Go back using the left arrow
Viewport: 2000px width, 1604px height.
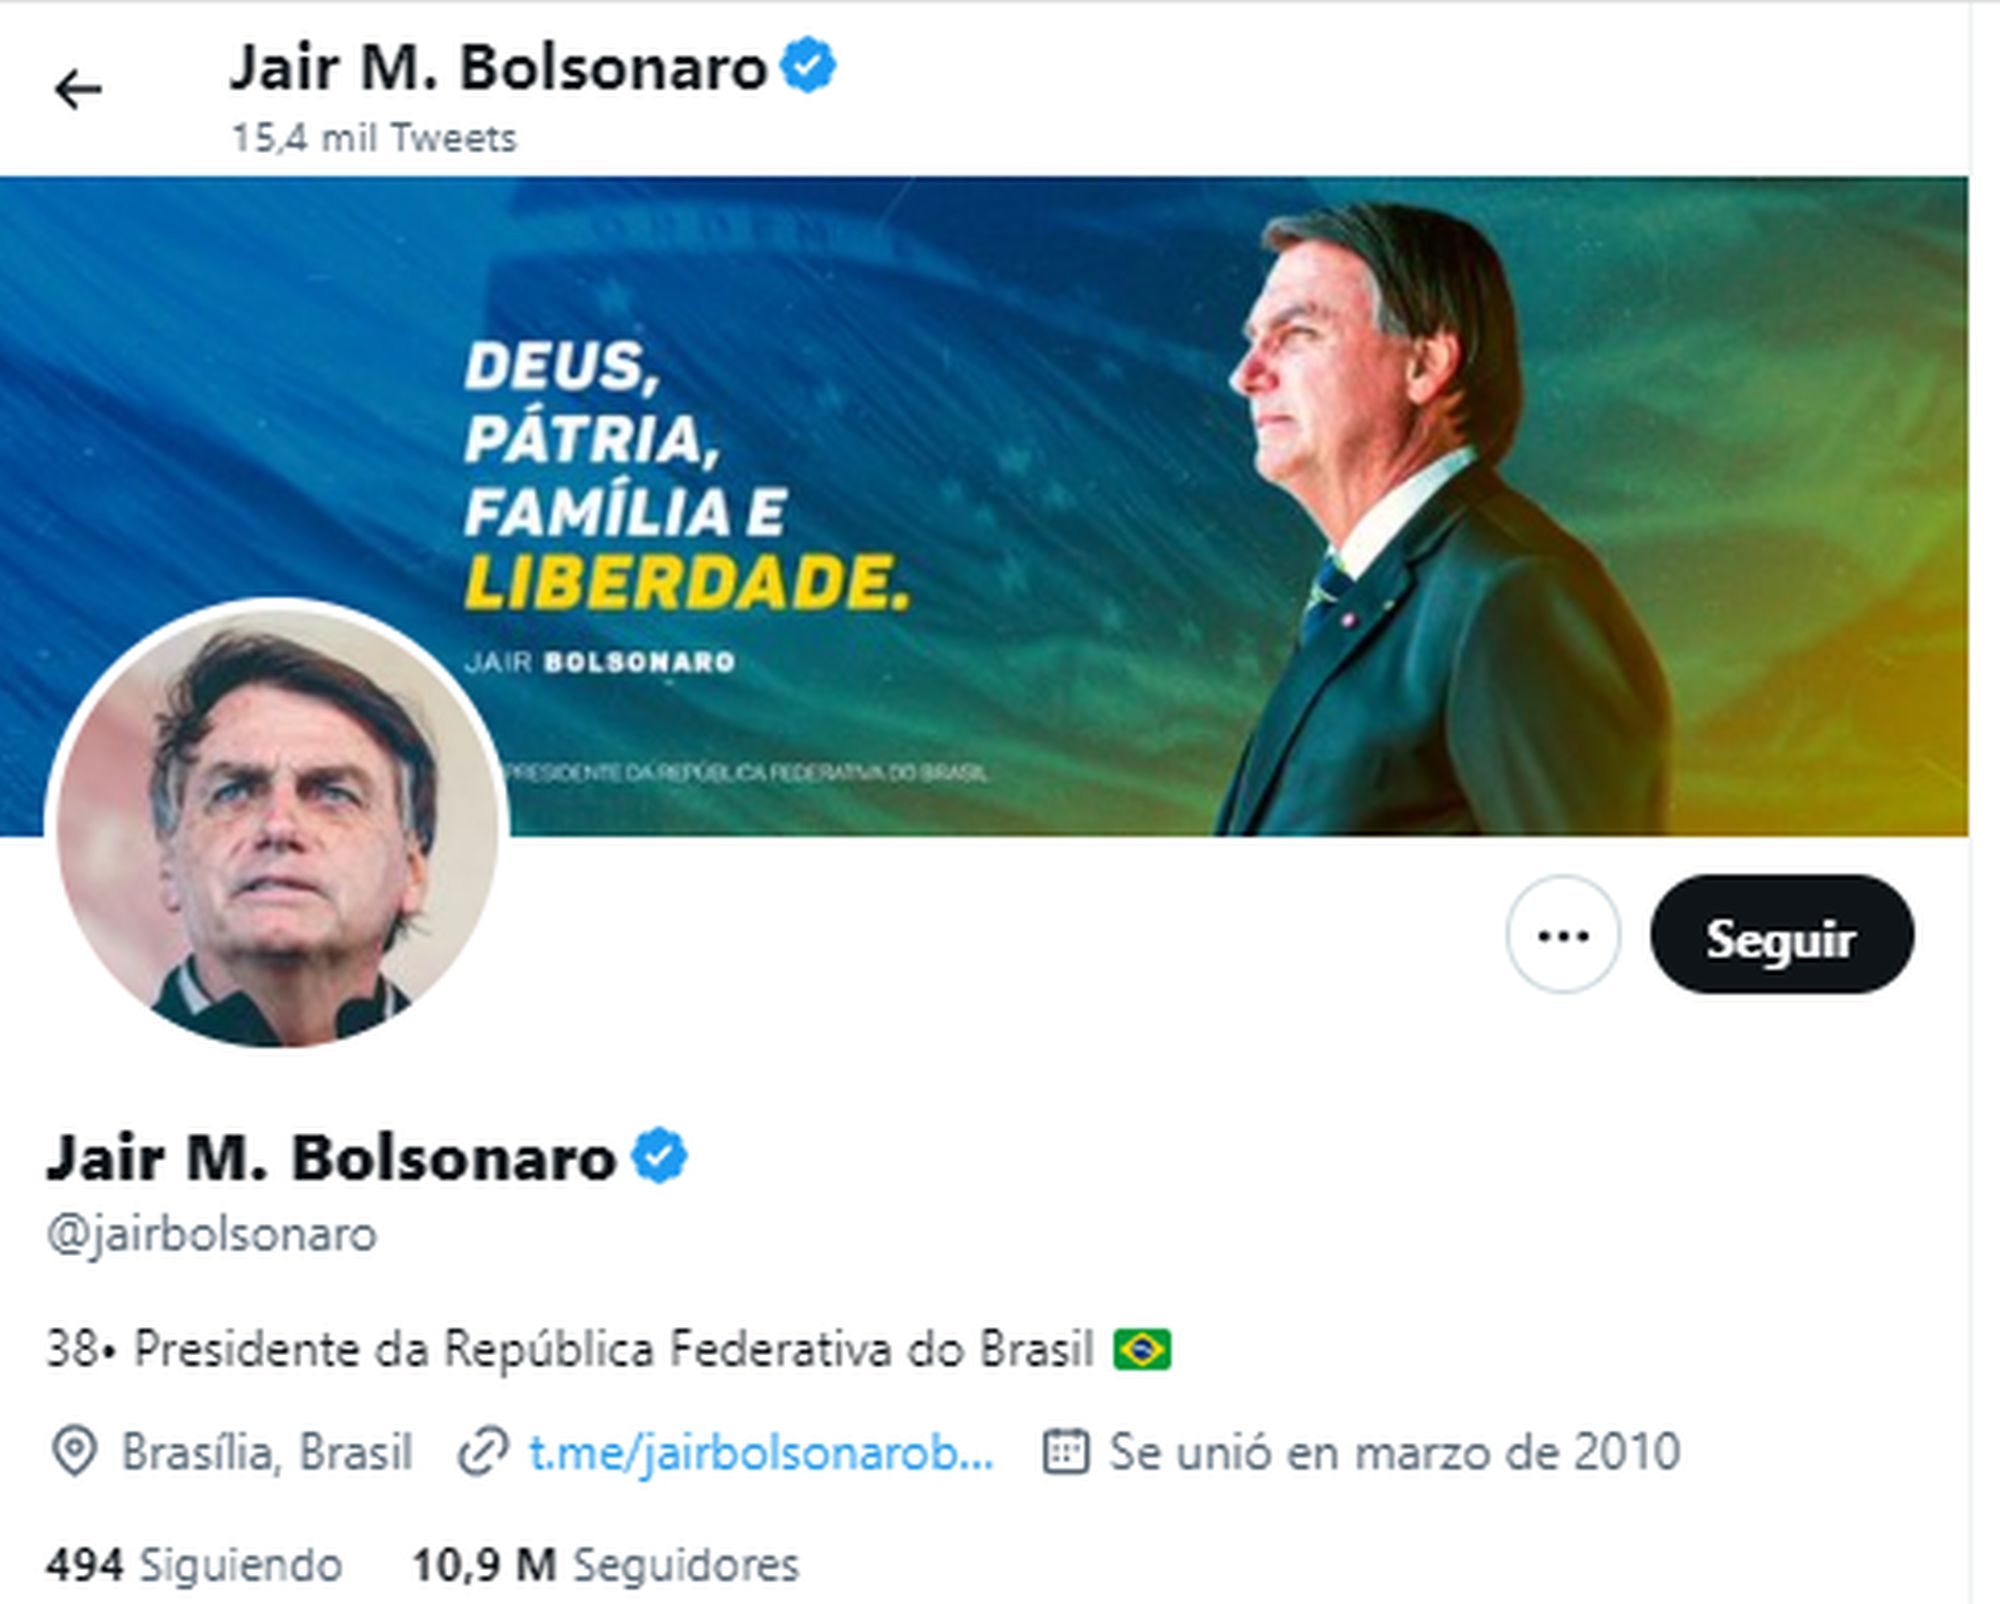(78, 90)
